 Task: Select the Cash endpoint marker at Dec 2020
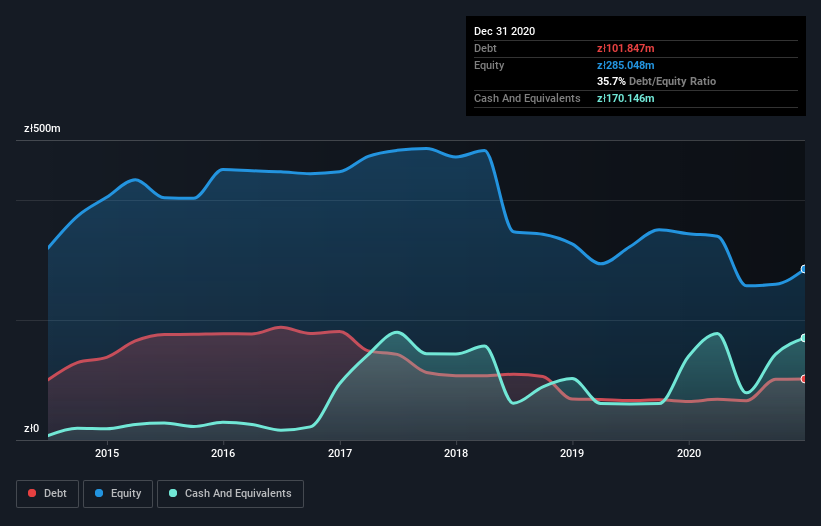804,338
